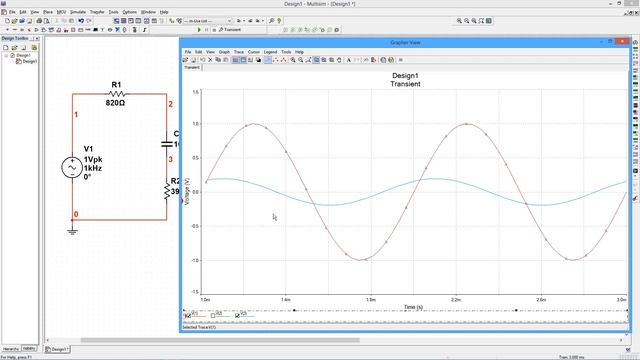This screenshot has width=640, height=360.
Task: Click the Help question mark icon in main toolbar
Action: (279, 21)
